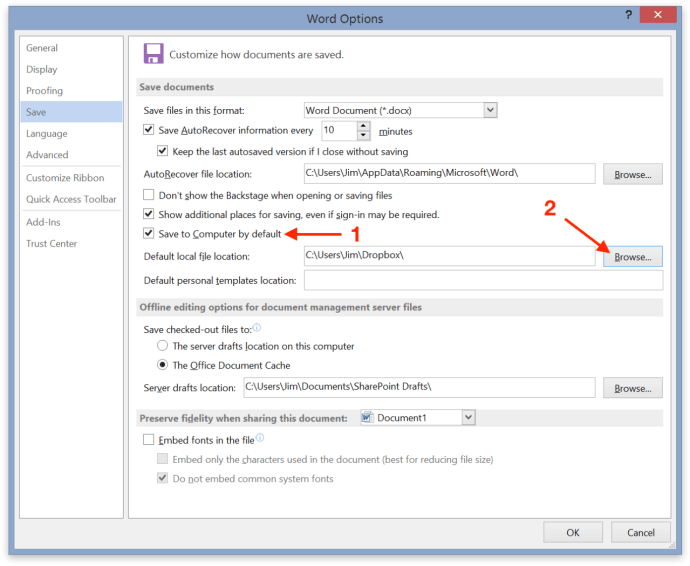Screen dimensions: 690x566
Task: Click the info icon beside Save checked-out files
Action: [x=257, y=327]
